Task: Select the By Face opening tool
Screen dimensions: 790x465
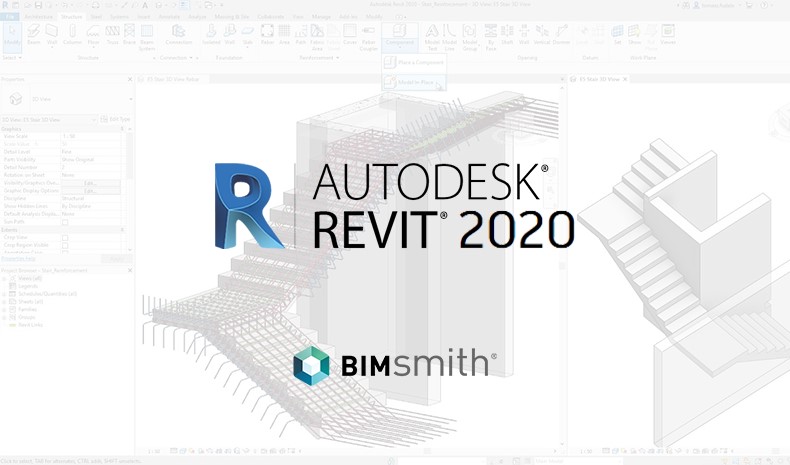Action: click(491, 37)
